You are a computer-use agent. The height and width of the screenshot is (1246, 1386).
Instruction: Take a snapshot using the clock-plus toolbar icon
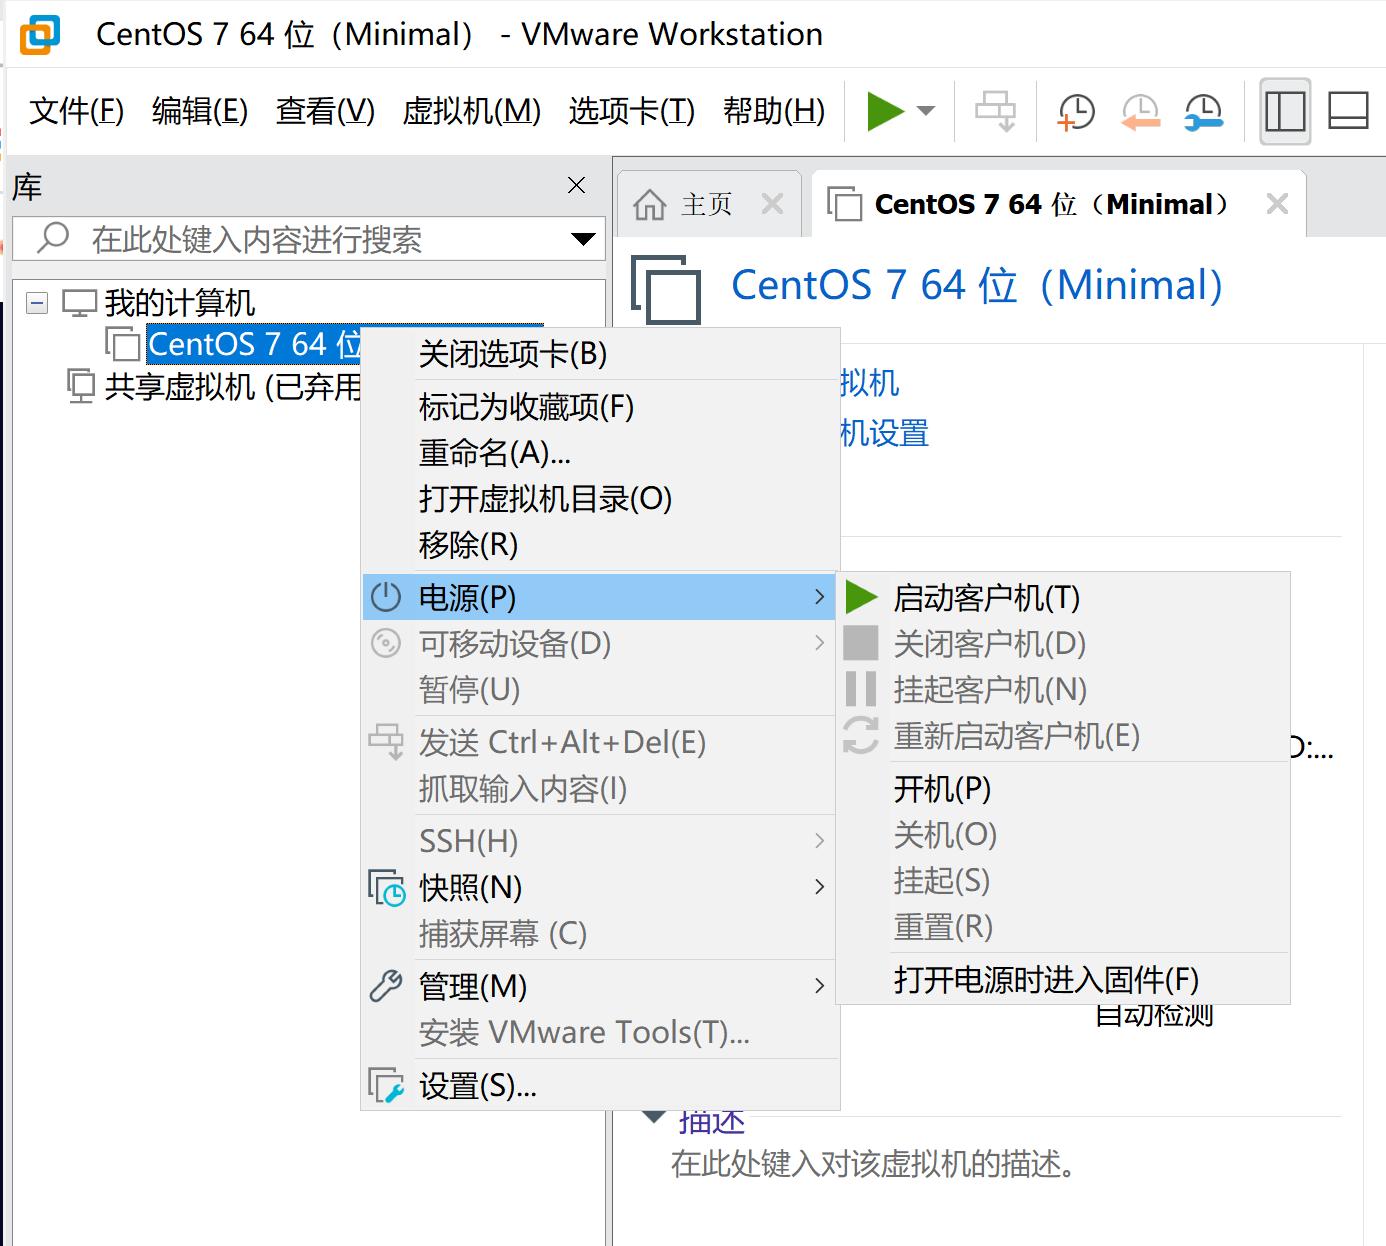(x=1073, y=112)
